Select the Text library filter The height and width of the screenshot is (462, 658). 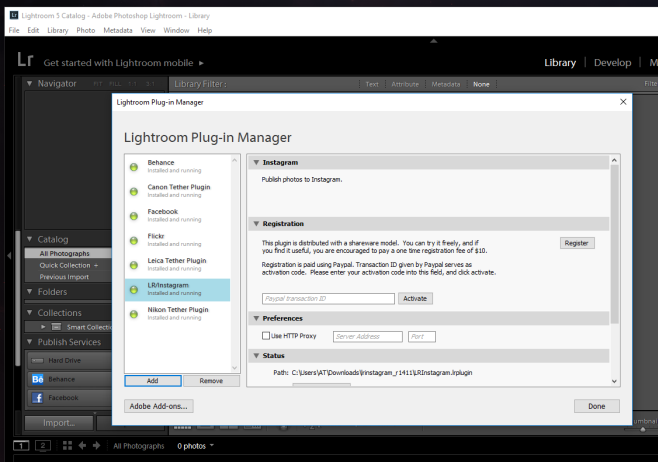pos(372,84)
